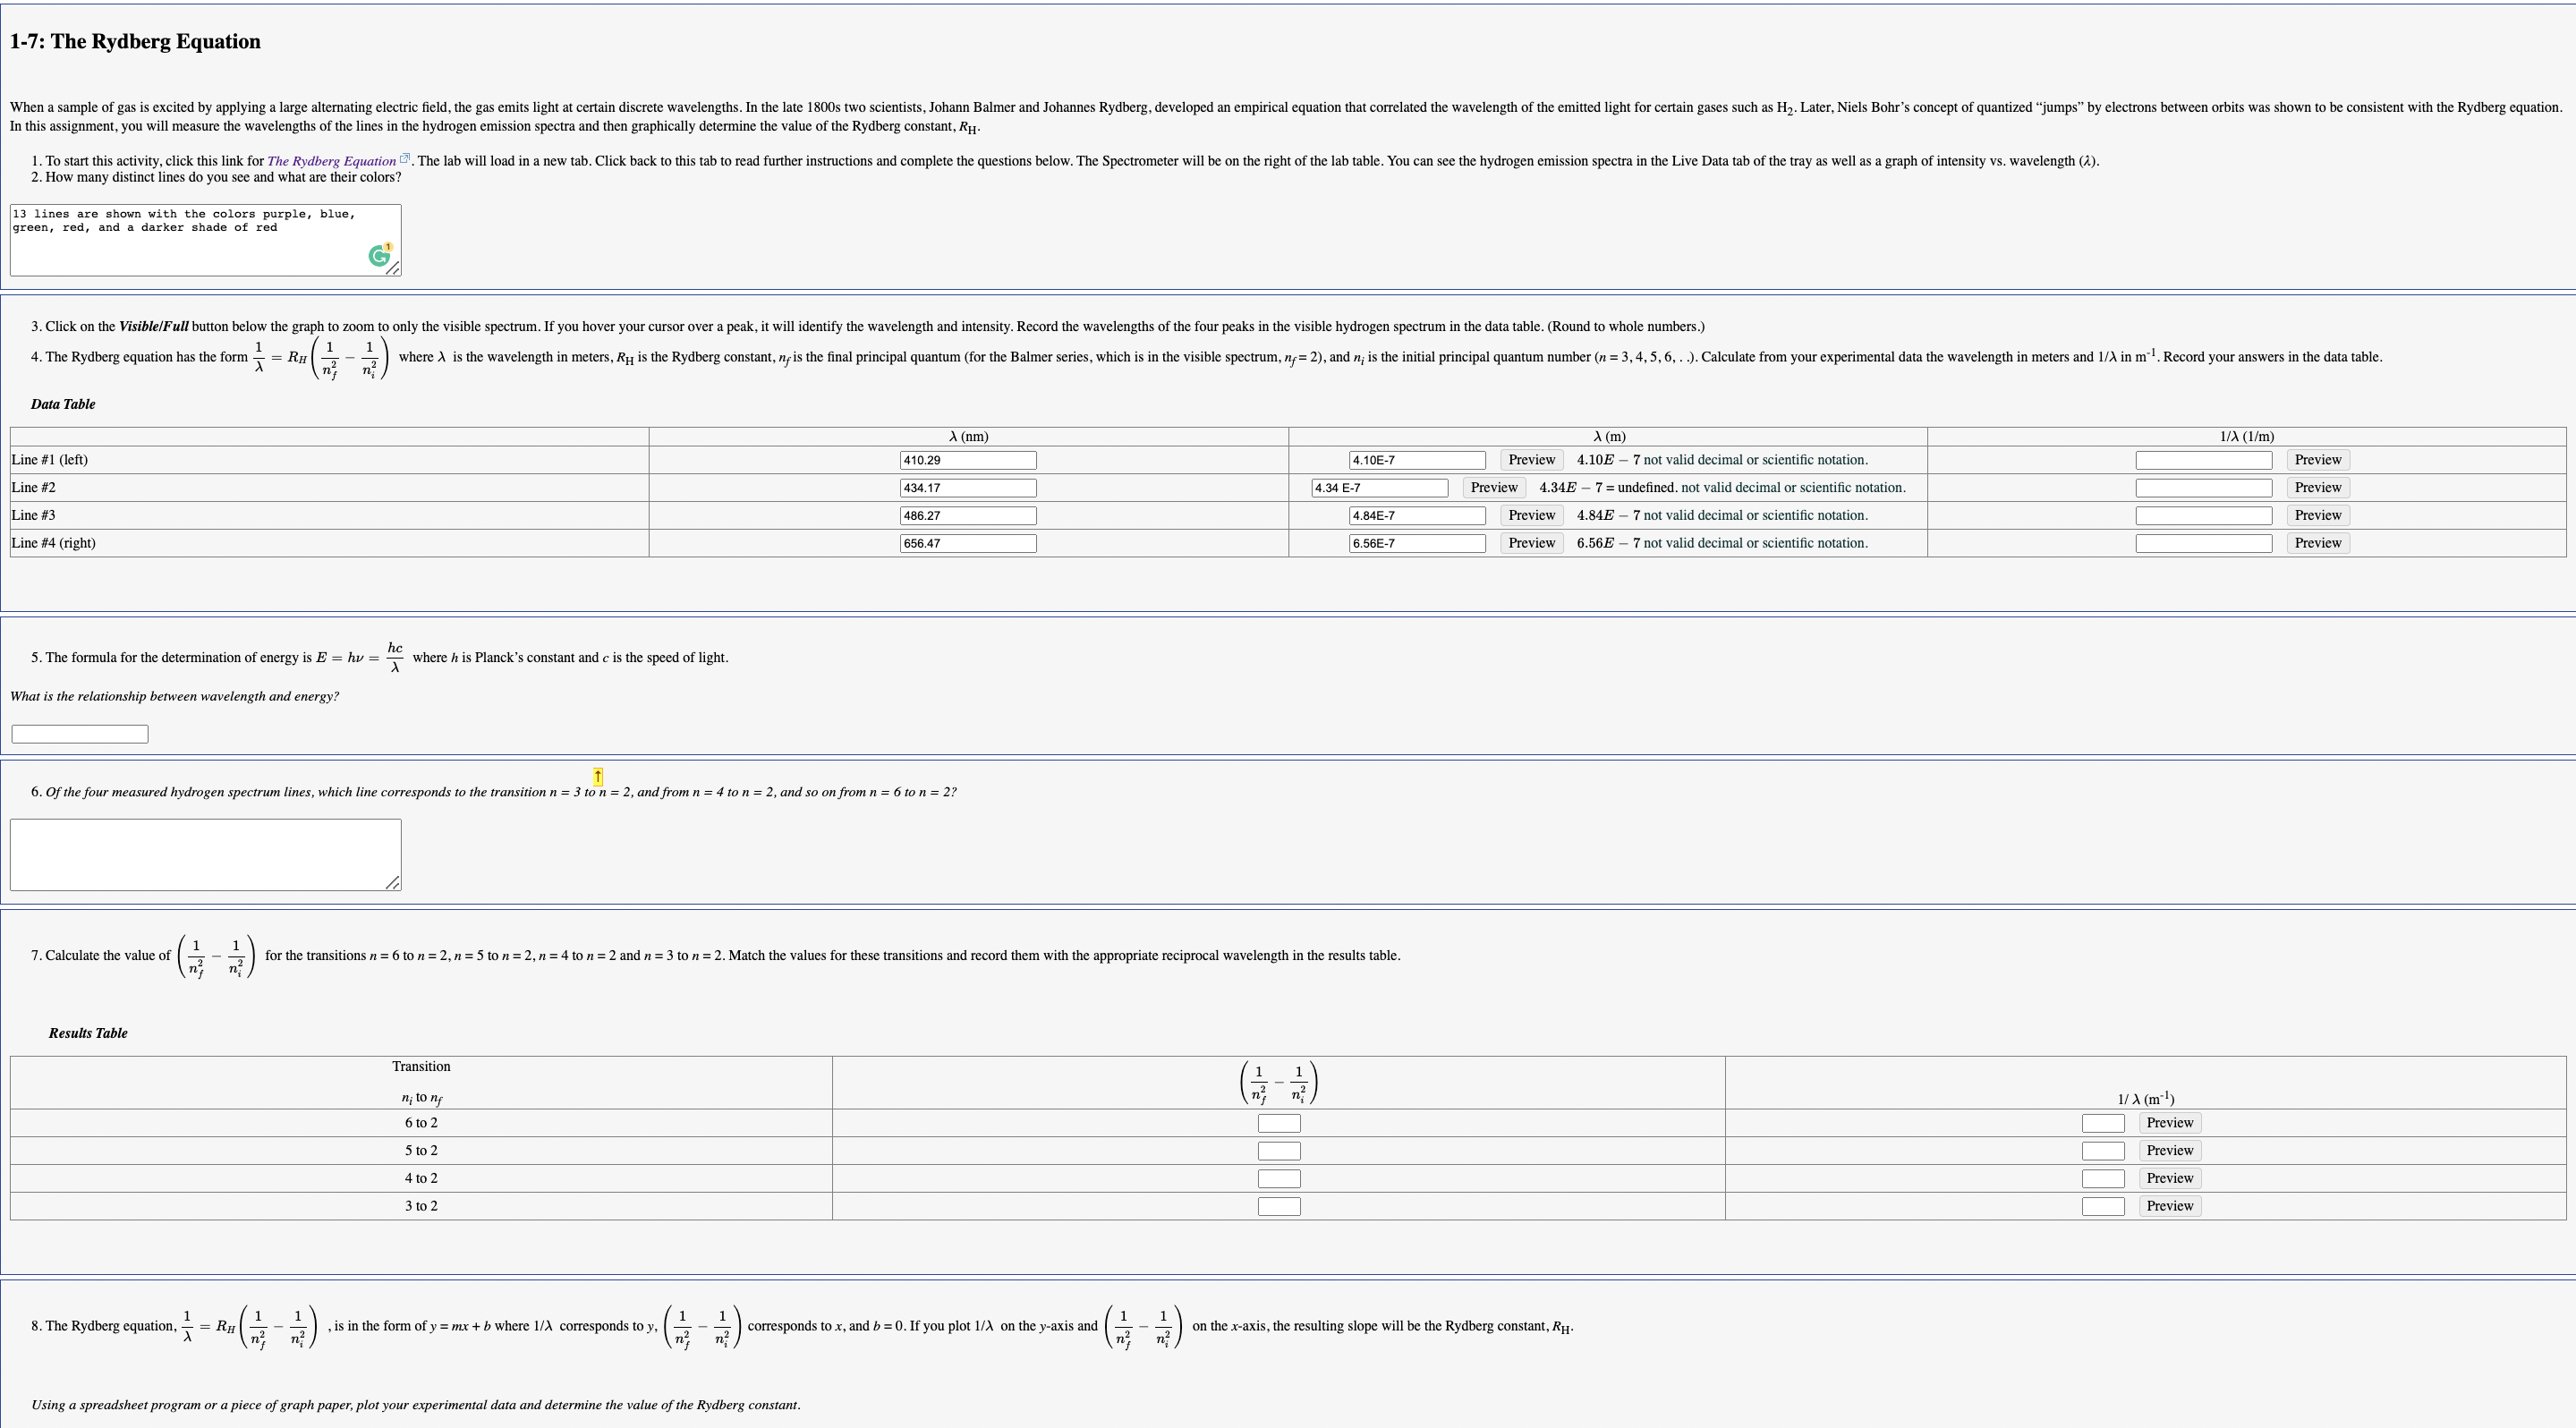Click the "Line #1 (left)" row label
Viewport: 2576px width, 1428px height.
click(x=50, y=460)
